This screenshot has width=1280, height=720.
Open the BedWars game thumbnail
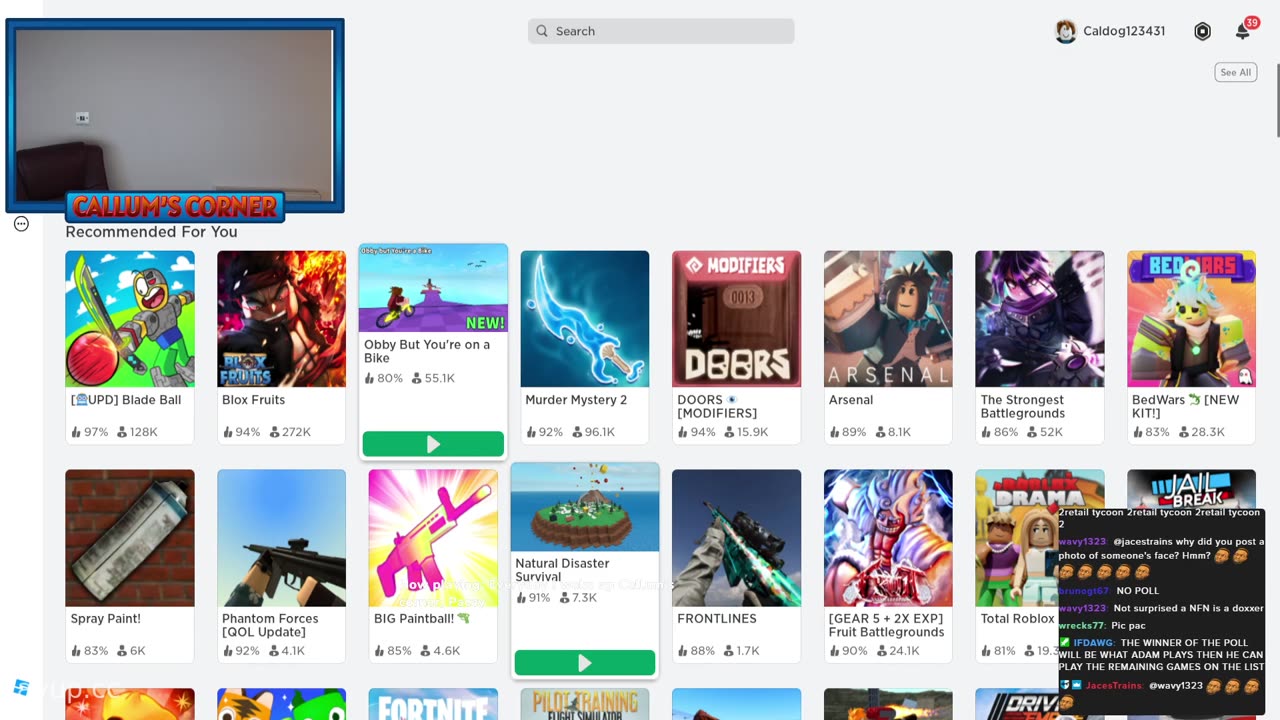click(x=1192, y=318)
